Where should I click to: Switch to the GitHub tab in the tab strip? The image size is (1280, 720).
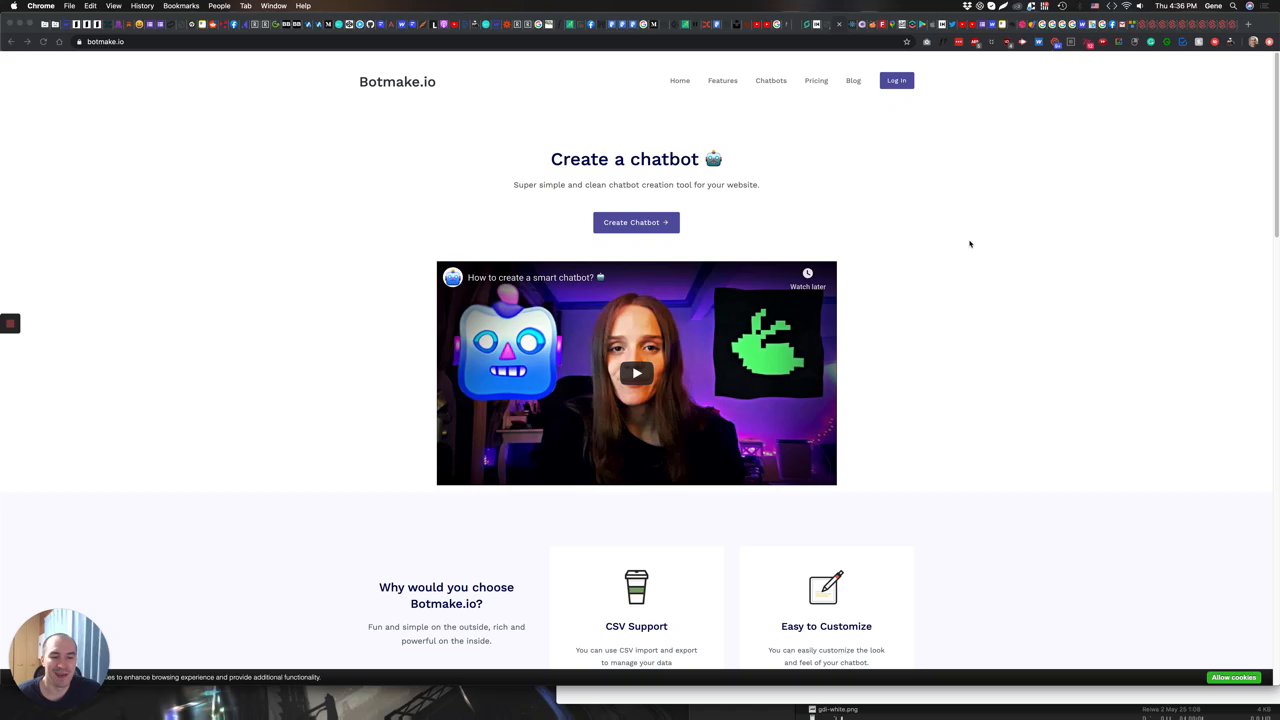pos(370,24)
